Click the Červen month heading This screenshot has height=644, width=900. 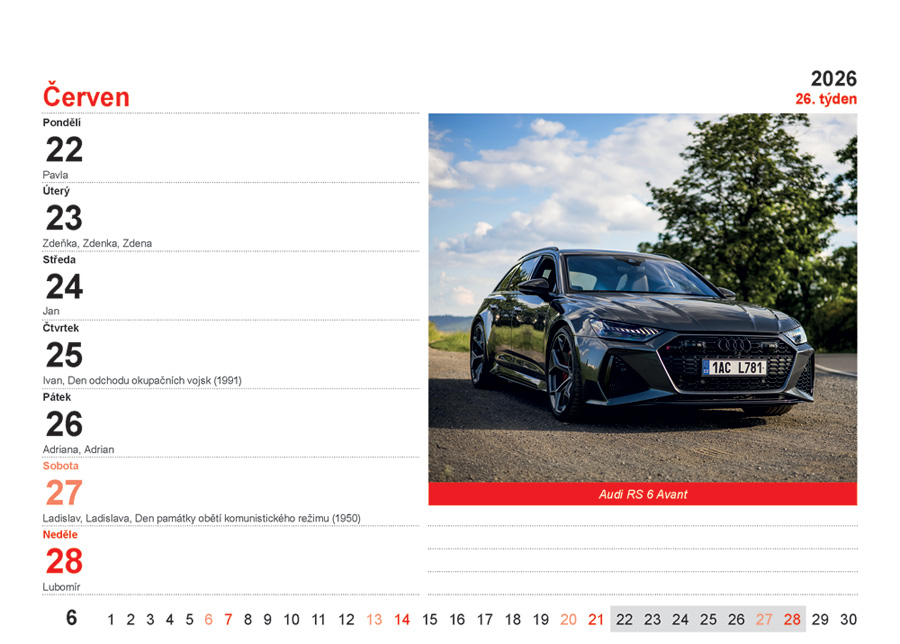click(86, 97)
